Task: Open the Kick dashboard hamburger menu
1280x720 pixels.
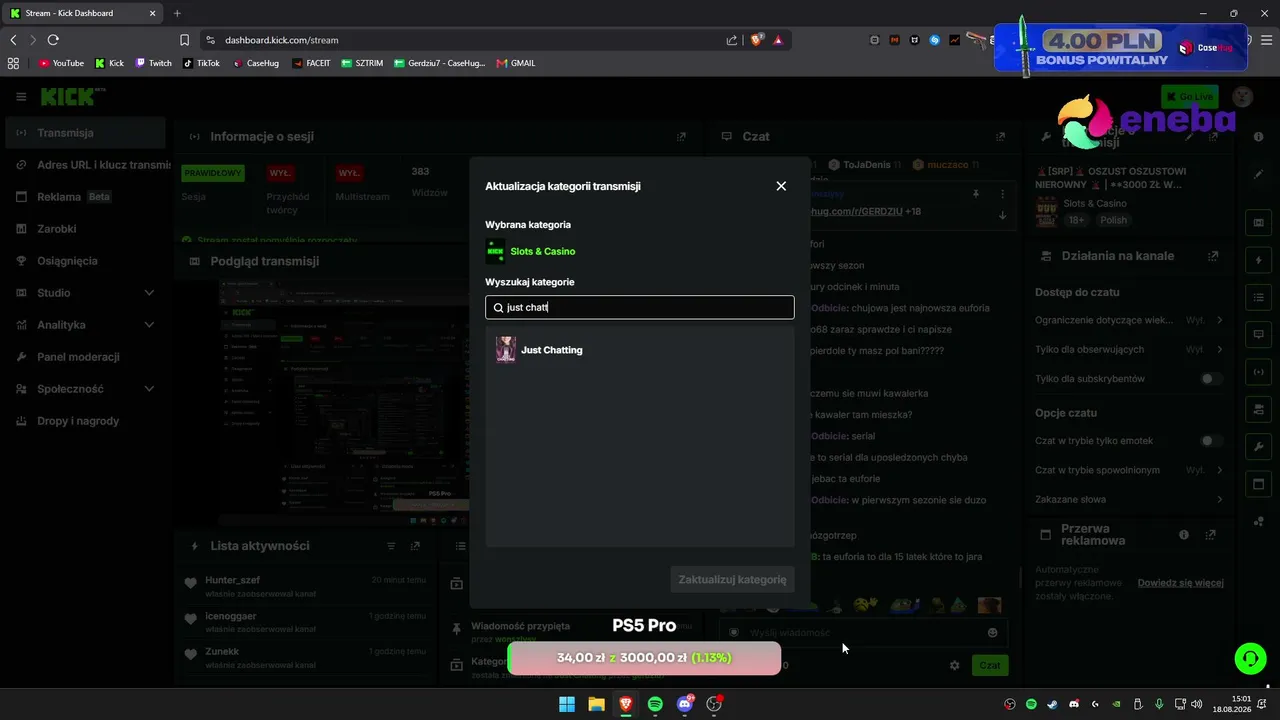Action: (x=21, y=97)
